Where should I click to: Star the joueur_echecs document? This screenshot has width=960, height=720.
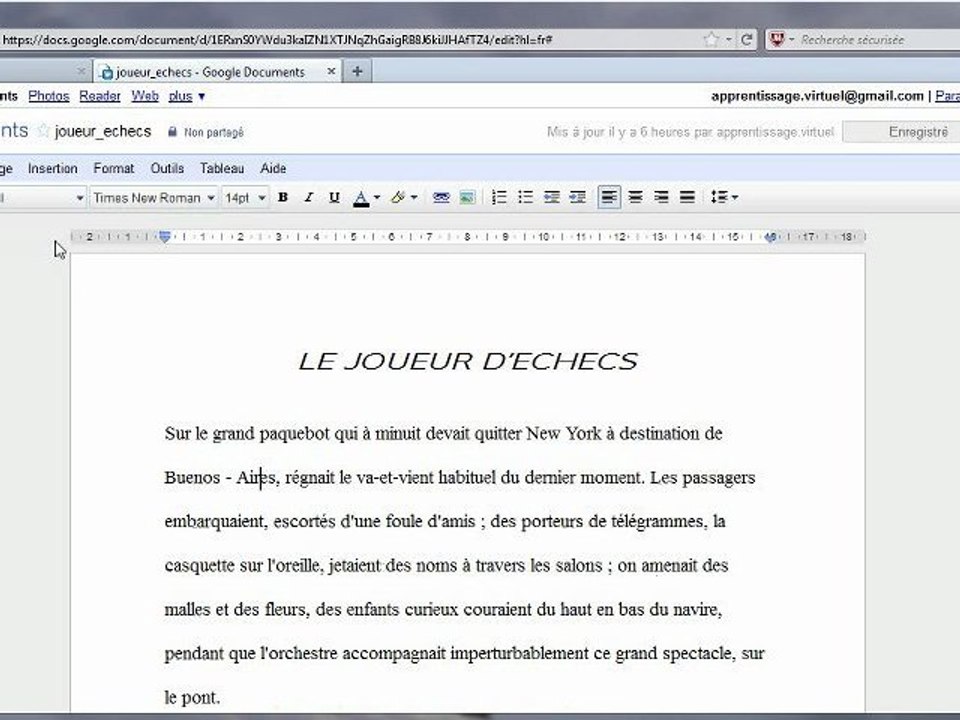[43, 131]
